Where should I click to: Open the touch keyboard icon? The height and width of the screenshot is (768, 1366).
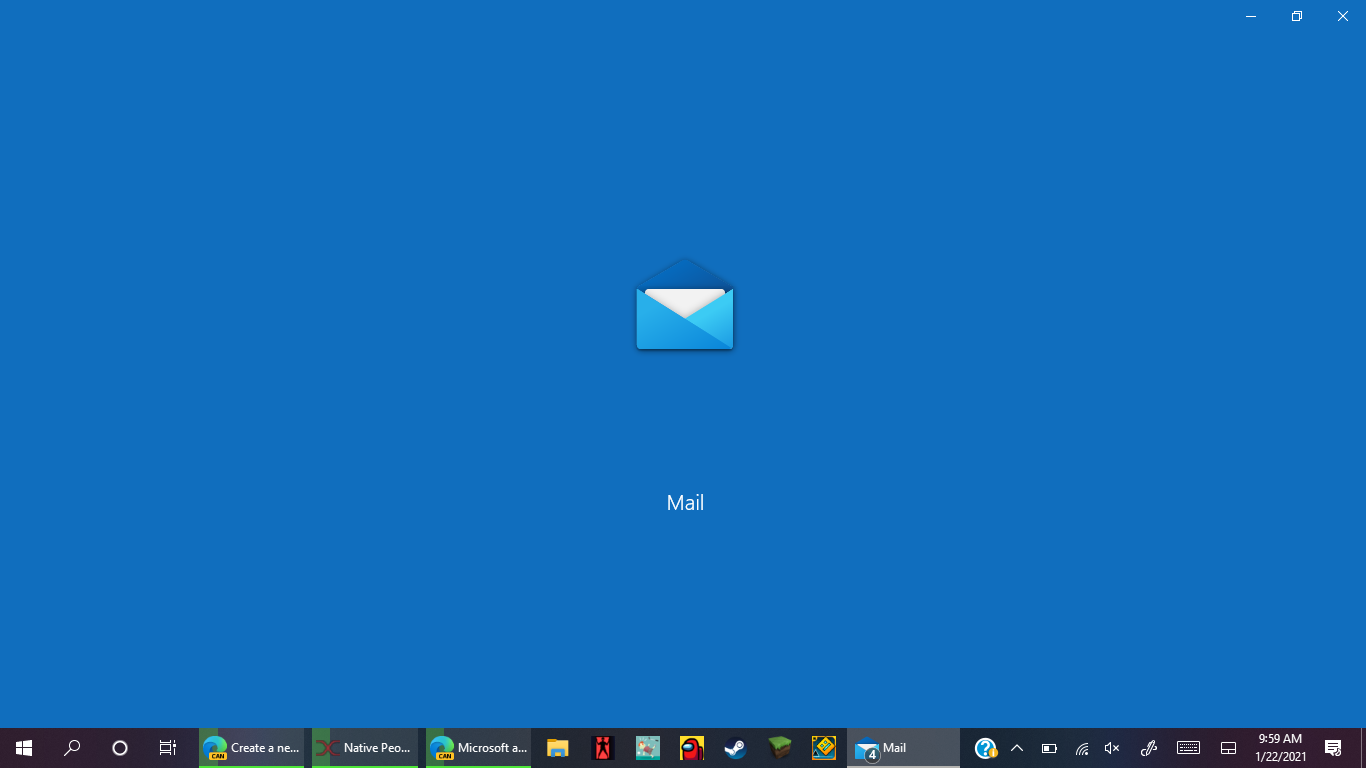click(x=1188, y=748)
